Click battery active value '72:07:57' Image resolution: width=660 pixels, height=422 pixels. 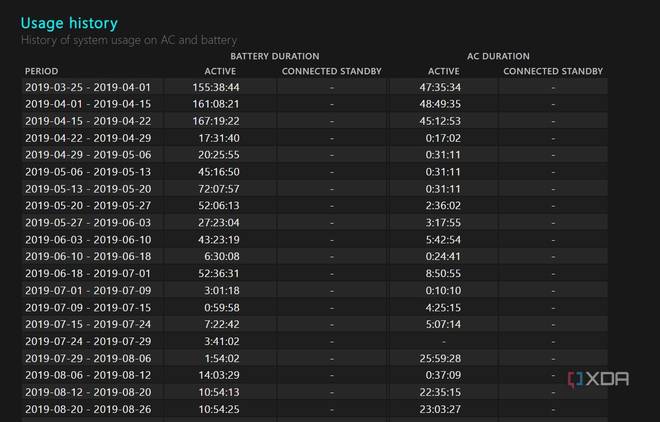pyautogui.click(x=219, y=189)
